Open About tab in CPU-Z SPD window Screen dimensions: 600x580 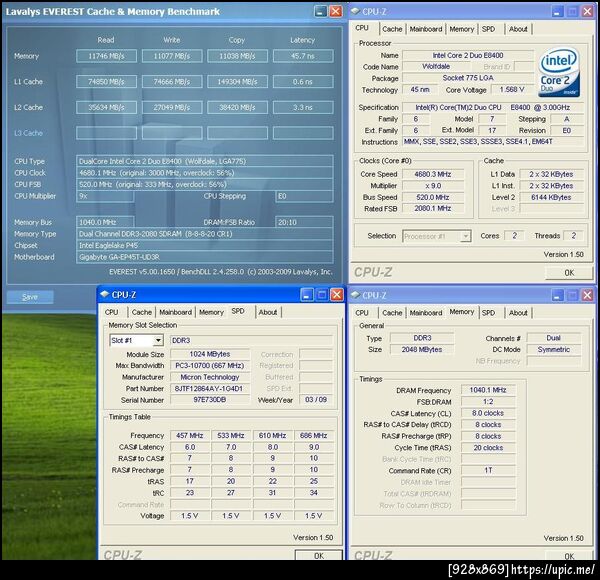coord(267,312)
